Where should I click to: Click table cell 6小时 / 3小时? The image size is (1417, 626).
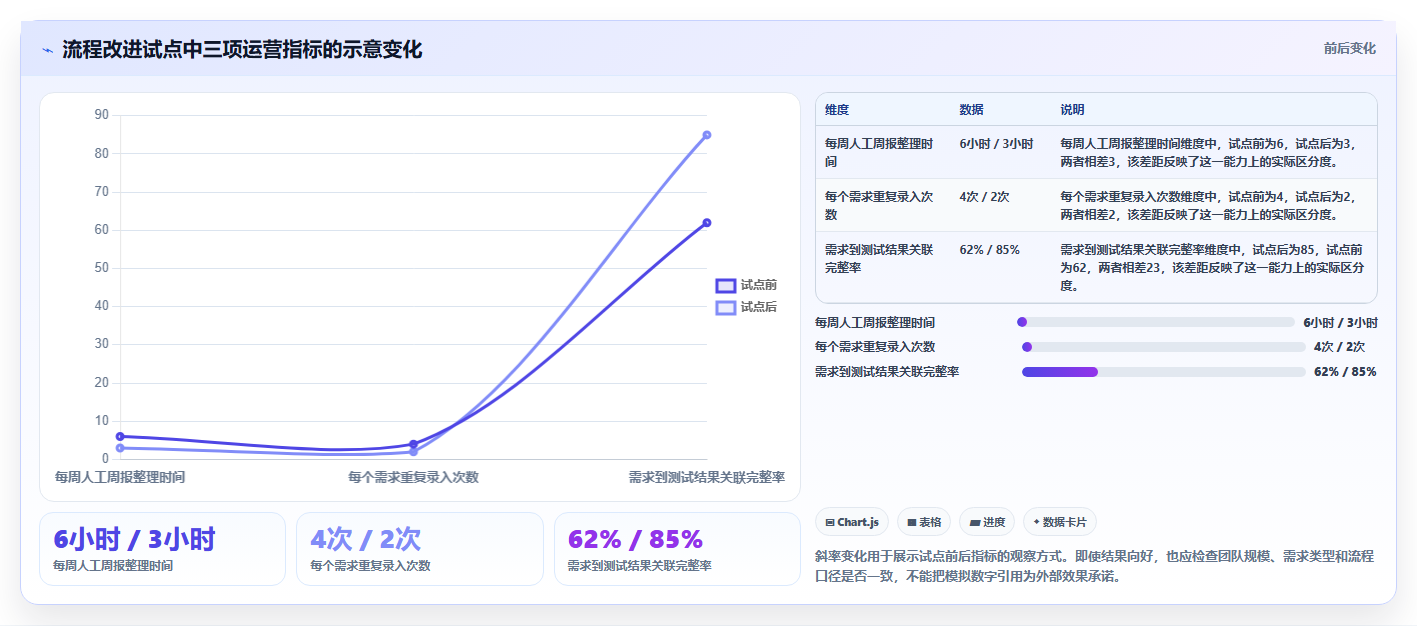click(x=996, y=144)
